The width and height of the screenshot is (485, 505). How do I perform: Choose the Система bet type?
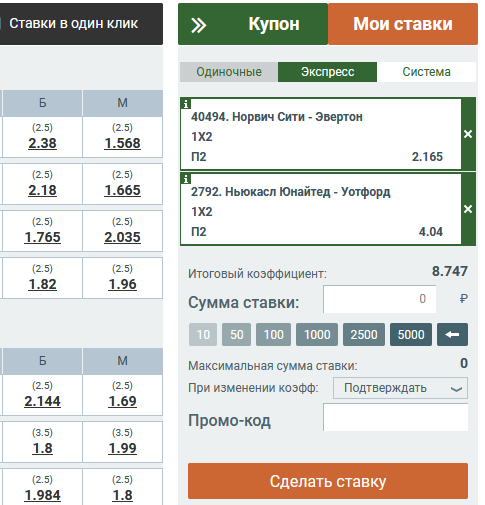point(426,72)
